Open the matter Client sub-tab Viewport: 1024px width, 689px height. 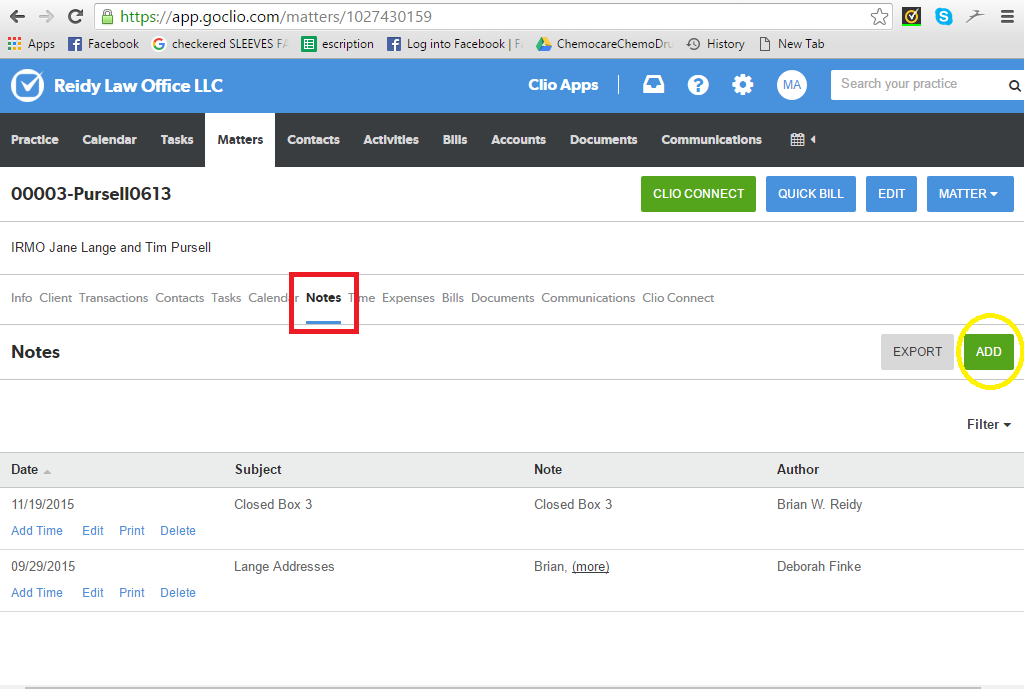coord(56,298)
